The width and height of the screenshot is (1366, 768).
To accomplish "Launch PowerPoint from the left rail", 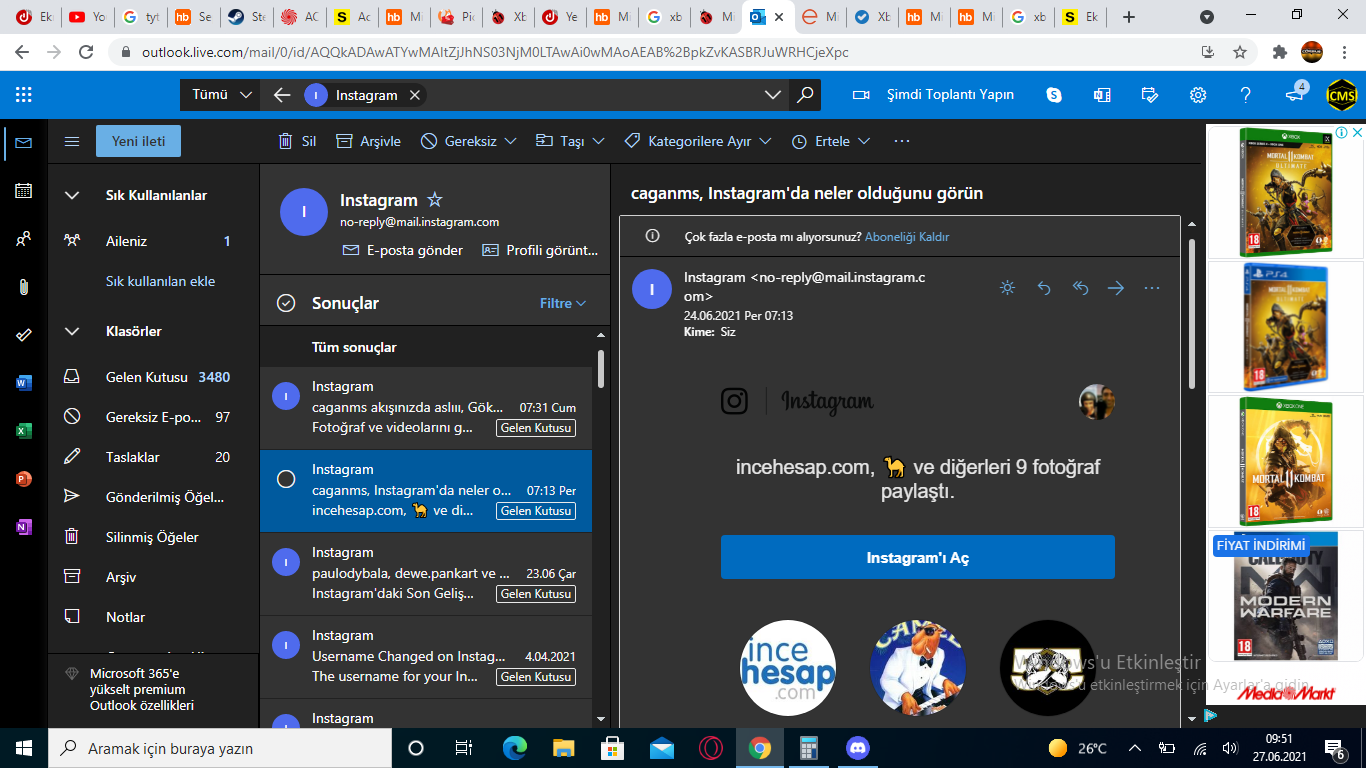I will 23,479.
